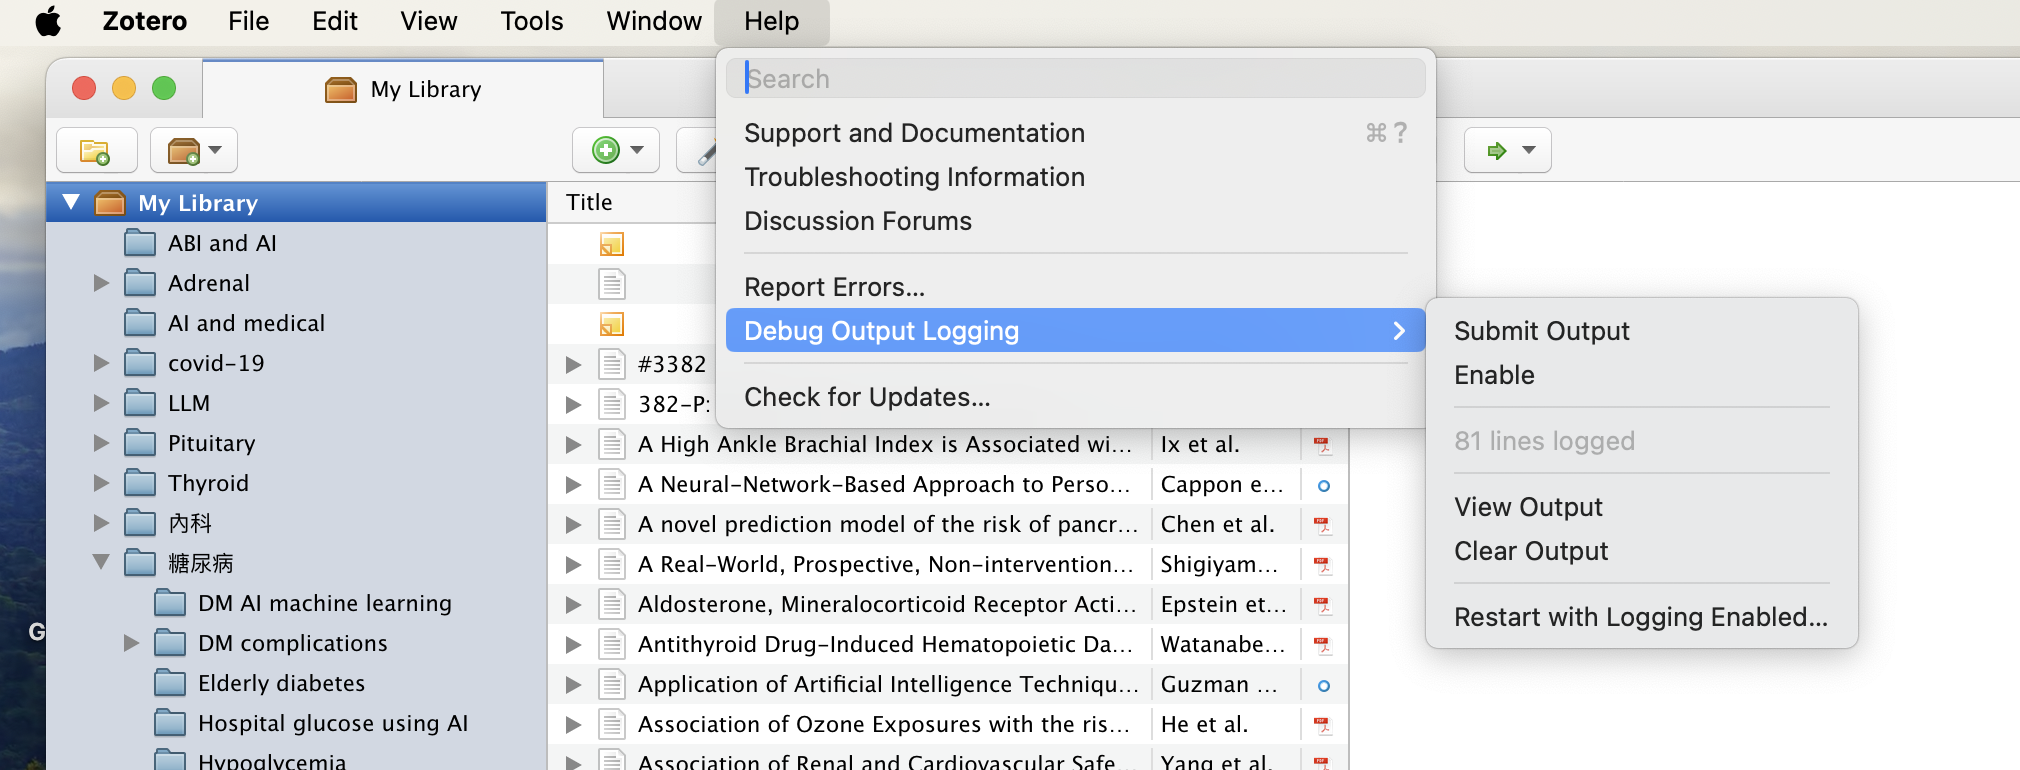Click the Help menu search field
The image size is (2020, 770).
1076,78
